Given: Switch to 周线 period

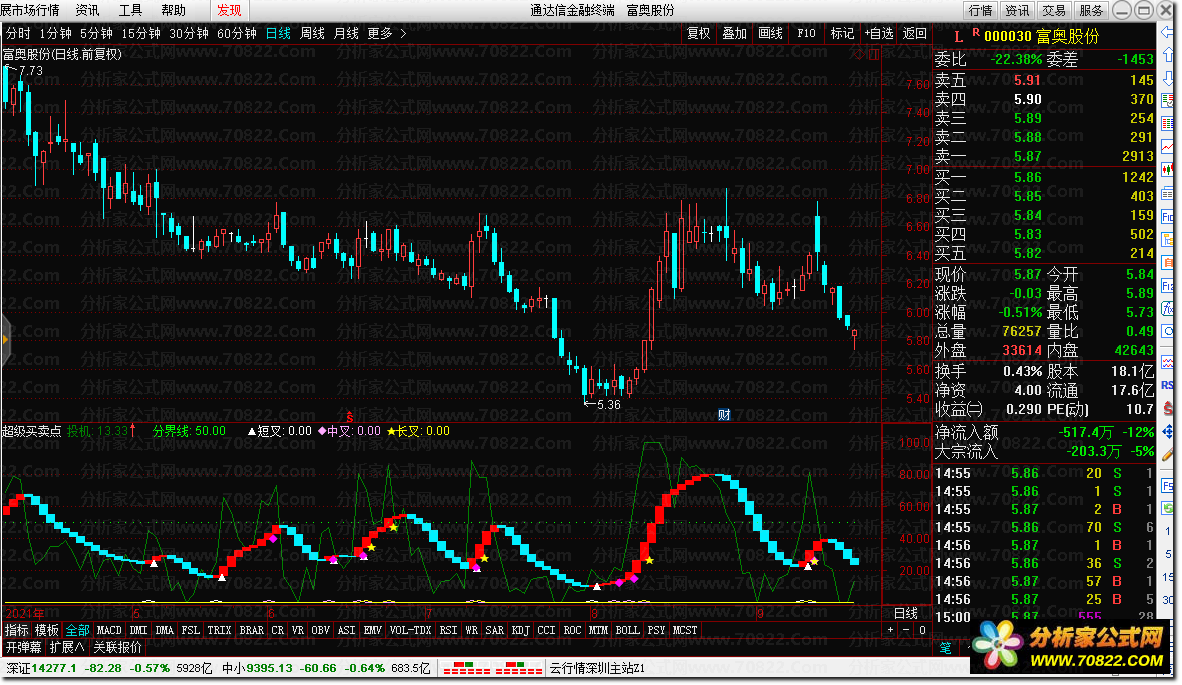Looking at the screenshot, I should coord(312,33).
